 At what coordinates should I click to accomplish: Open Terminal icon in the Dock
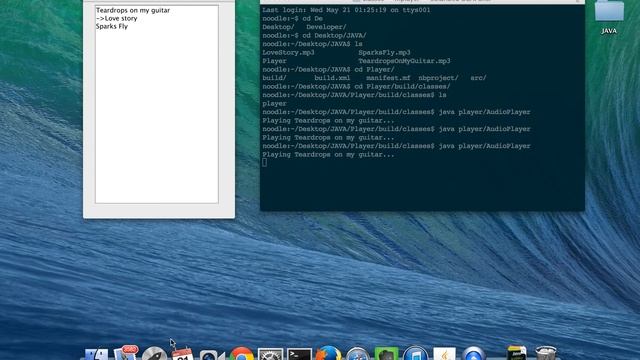[299, 354]
